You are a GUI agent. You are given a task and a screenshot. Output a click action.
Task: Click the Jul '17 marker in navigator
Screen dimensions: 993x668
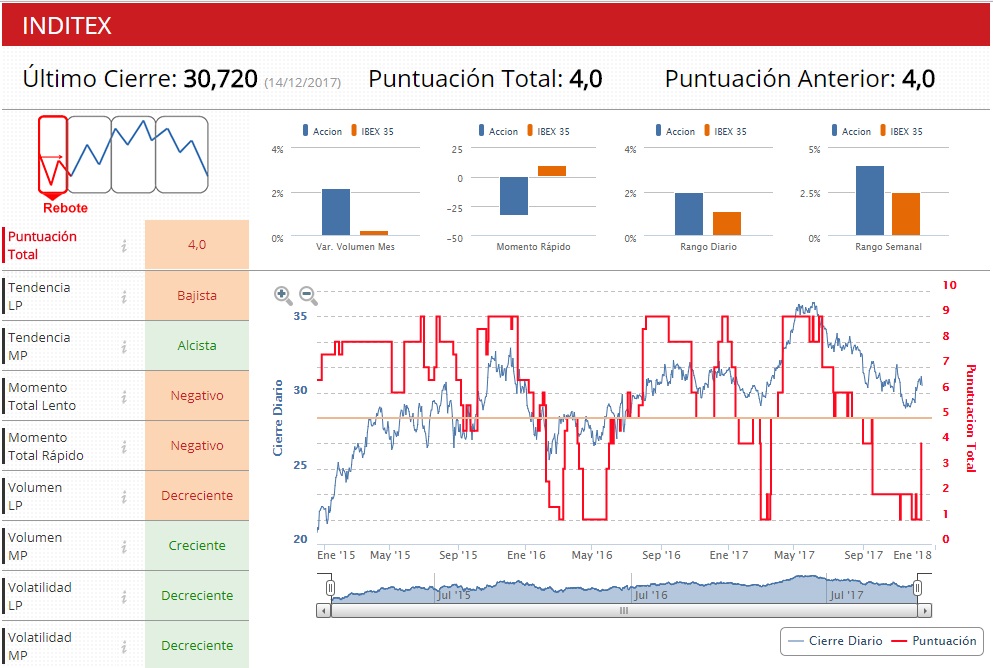847,595
